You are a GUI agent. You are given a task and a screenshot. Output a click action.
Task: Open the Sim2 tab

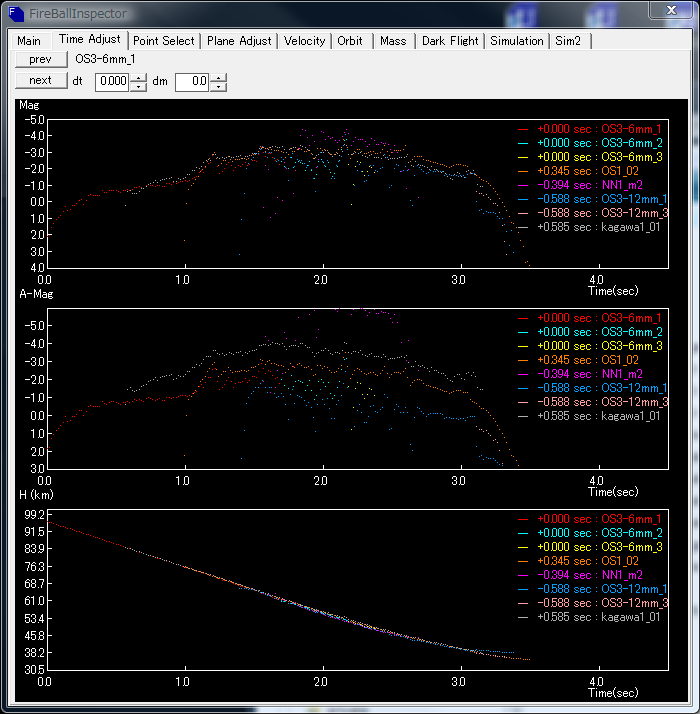coord(571,41)
